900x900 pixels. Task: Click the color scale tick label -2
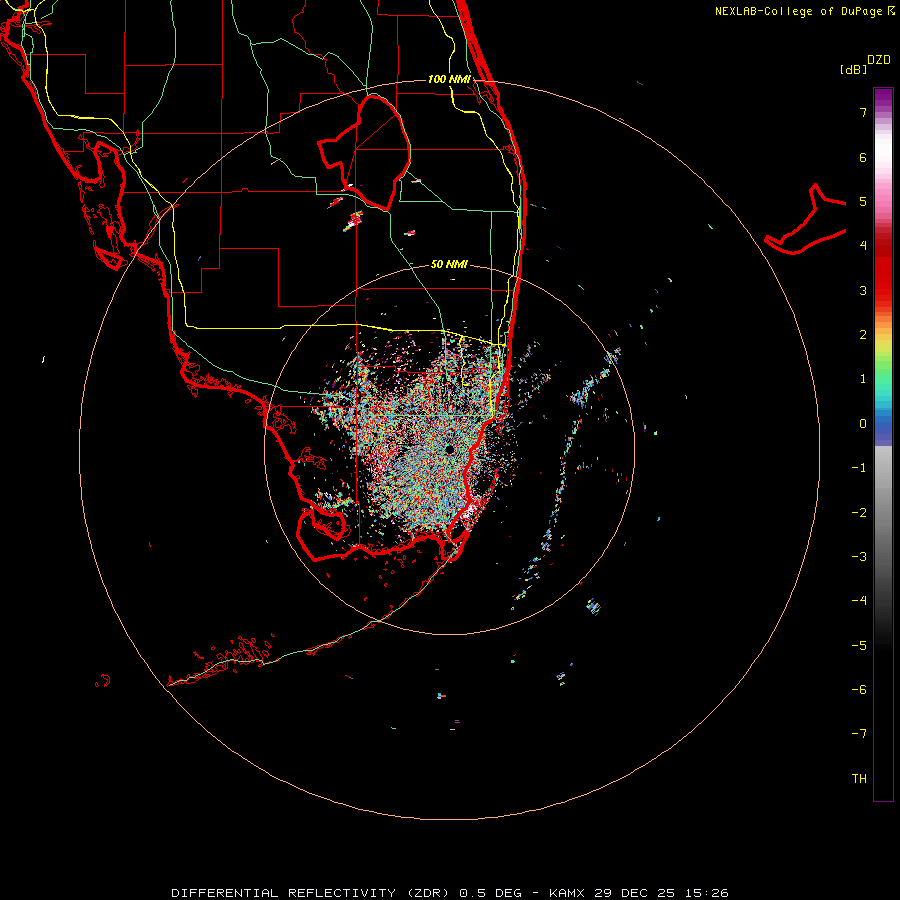pos(859,513)
